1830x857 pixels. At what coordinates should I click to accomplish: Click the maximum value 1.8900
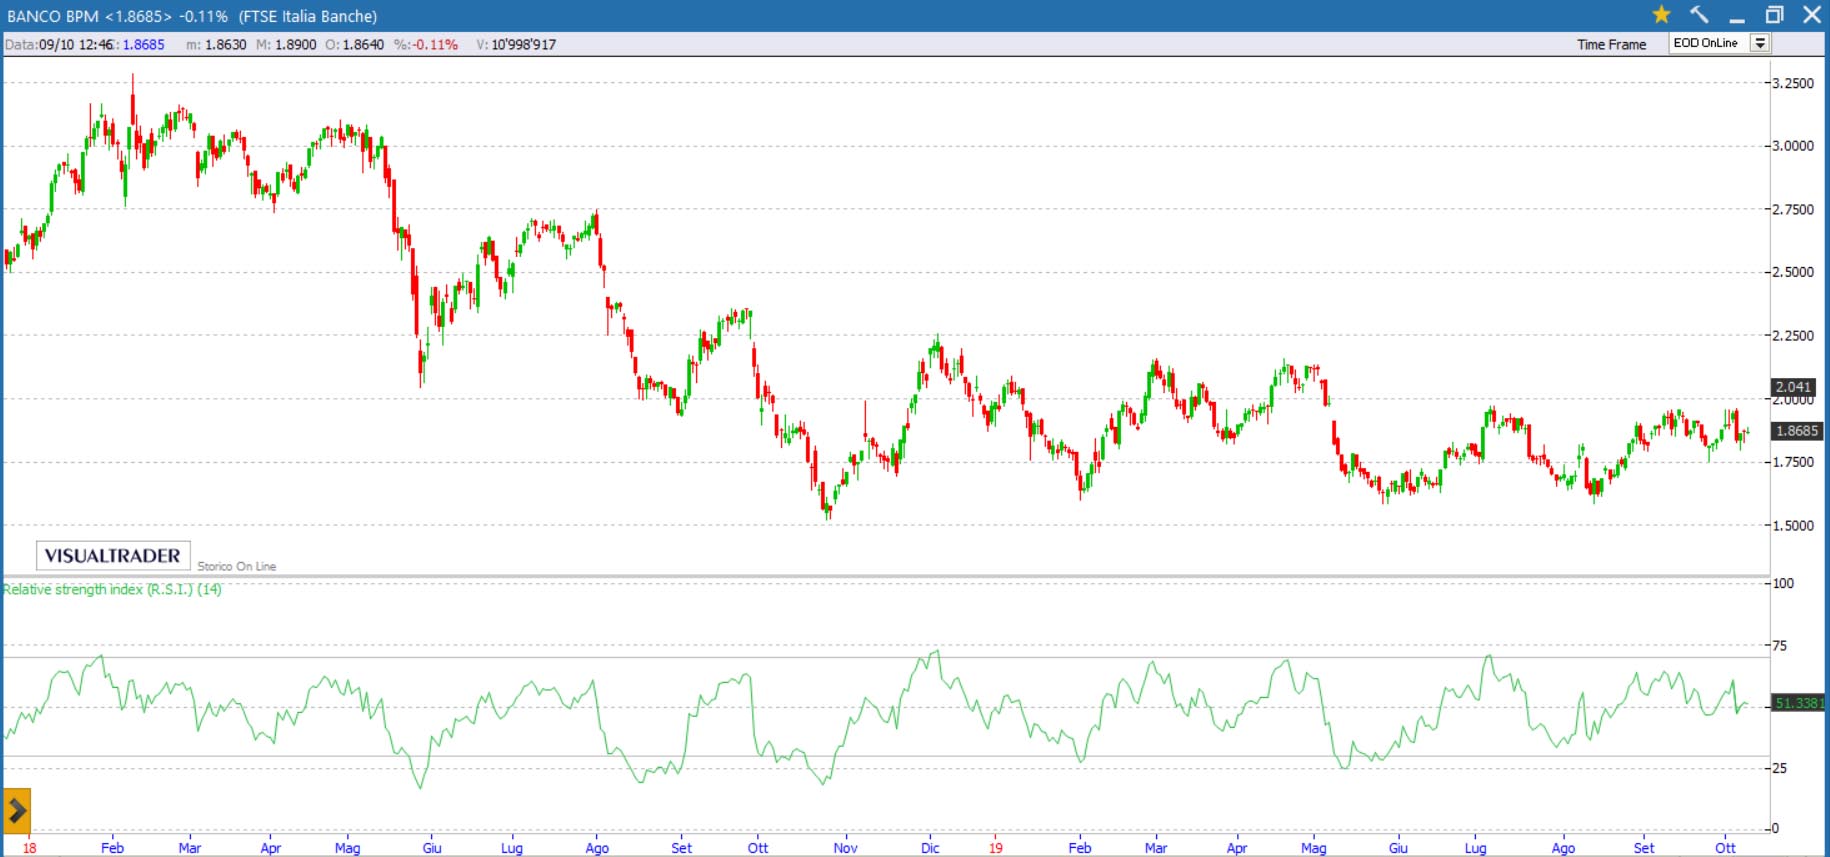[x=295, y=44]
